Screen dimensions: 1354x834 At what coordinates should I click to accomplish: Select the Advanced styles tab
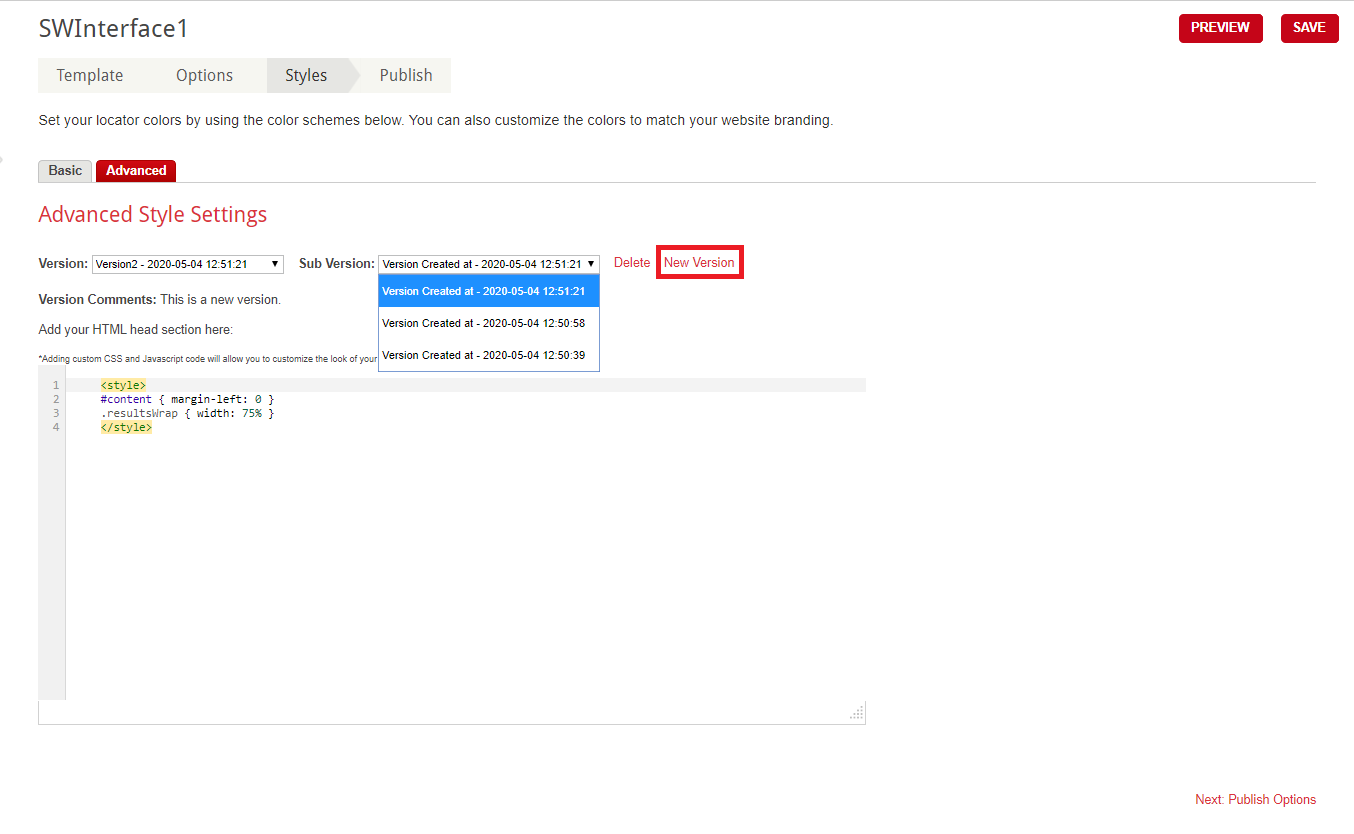(136, 171)
